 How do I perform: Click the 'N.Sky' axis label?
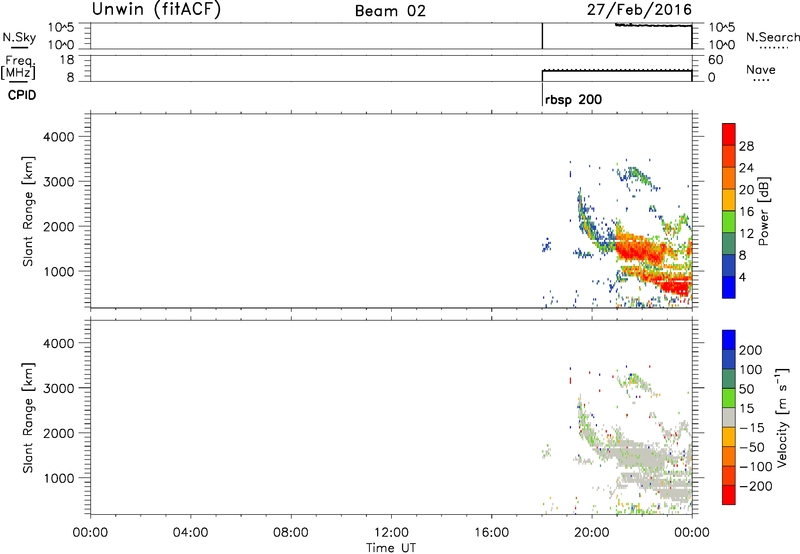(19, 37)
